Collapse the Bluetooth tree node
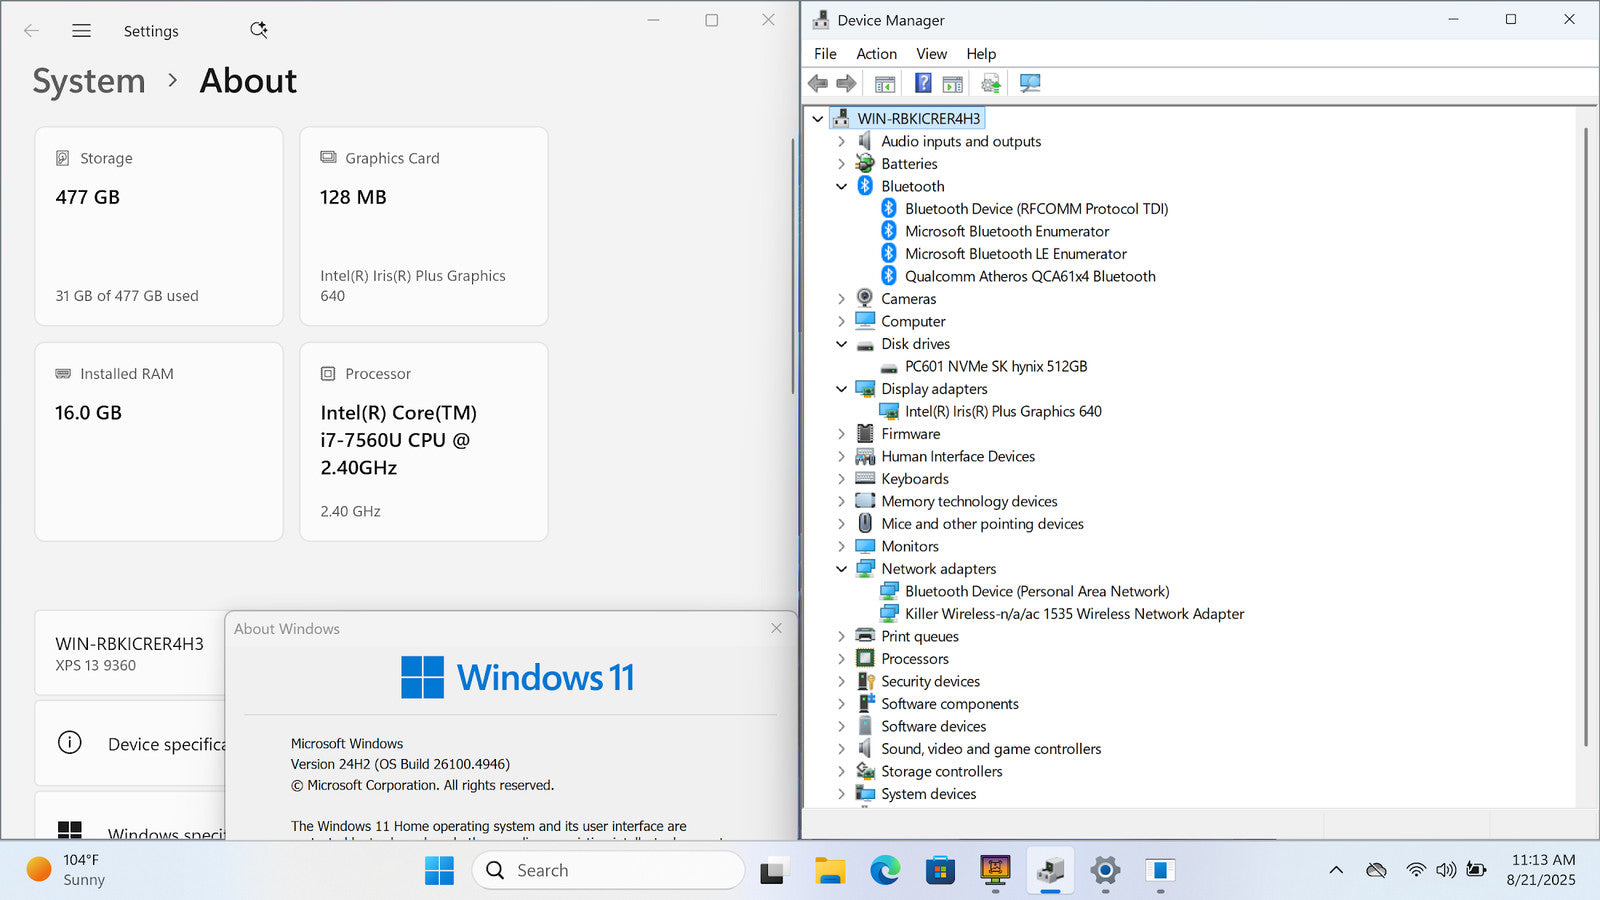 click(x=841, y=187)
